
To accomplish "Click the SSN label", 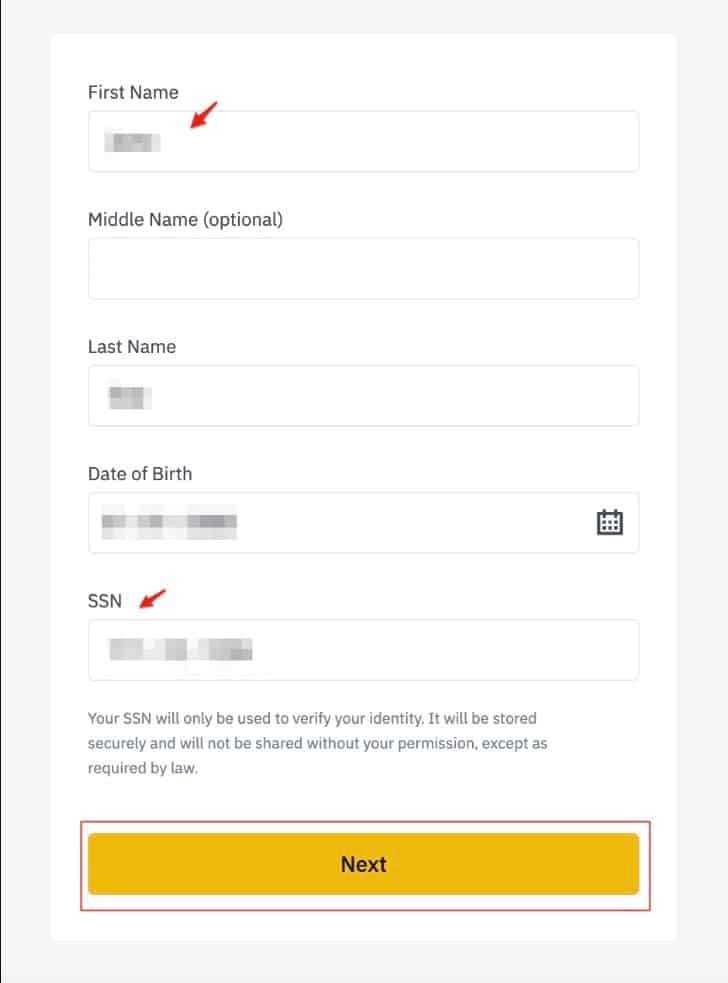I will coord(105,601).
